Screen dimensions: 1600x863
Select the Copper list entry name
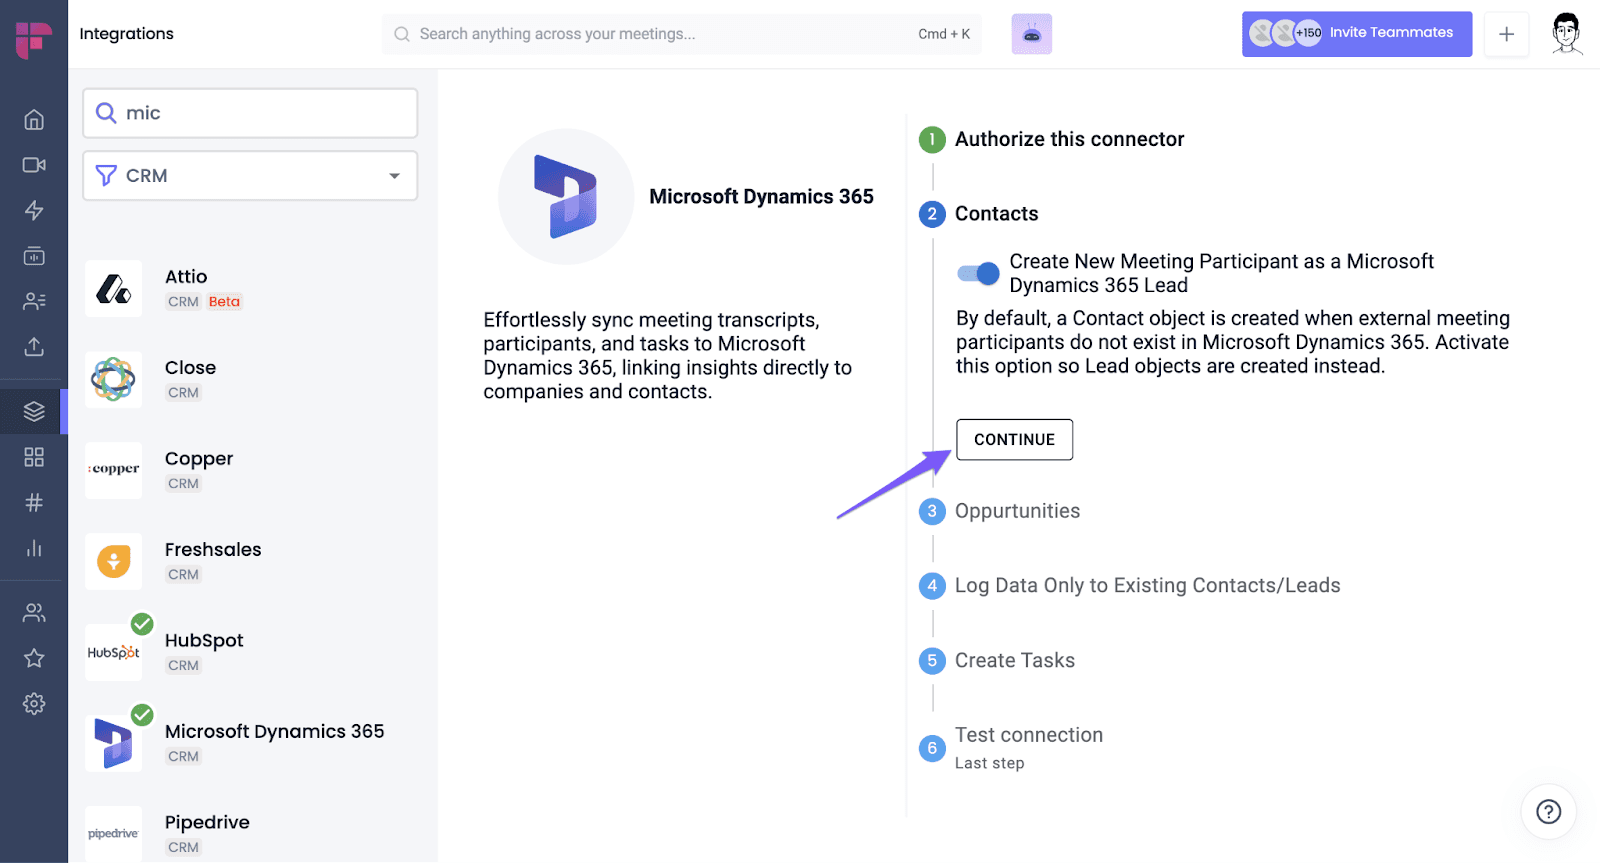pyautogui.click(x=199, y=459)
